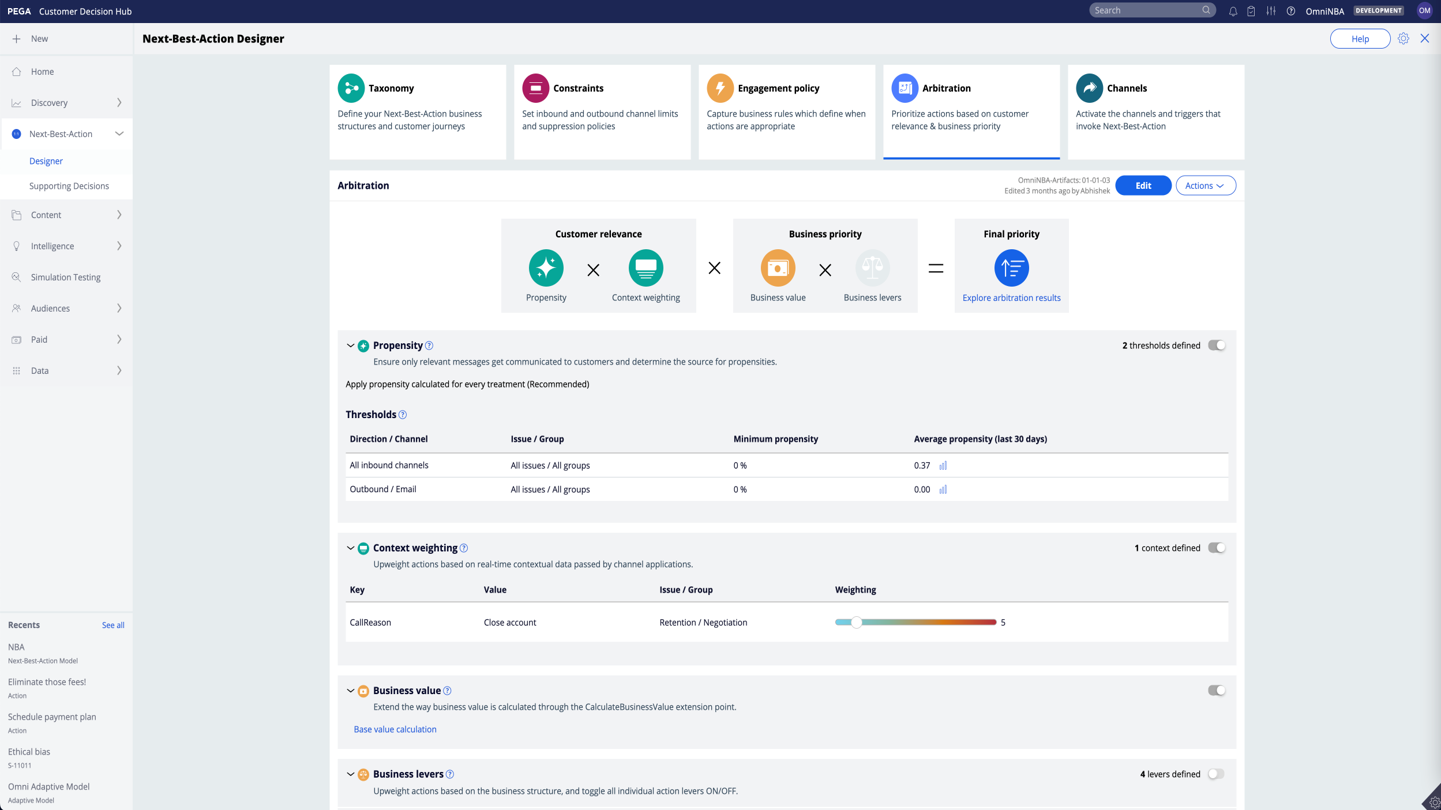Click the Edit button
The image size is (1441, 810).
point(1143,186)
